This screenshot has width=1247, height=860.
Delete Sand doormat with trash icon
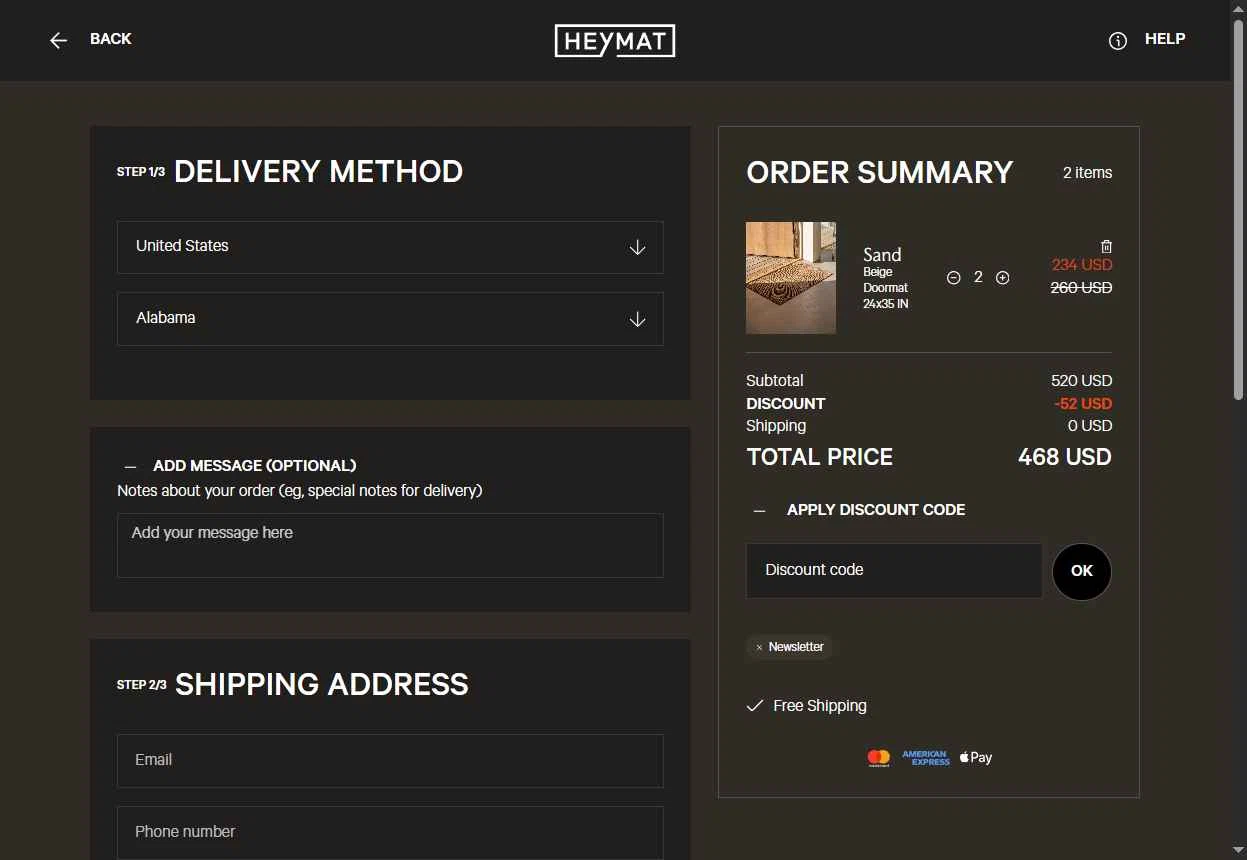[x=1106, y=246]
